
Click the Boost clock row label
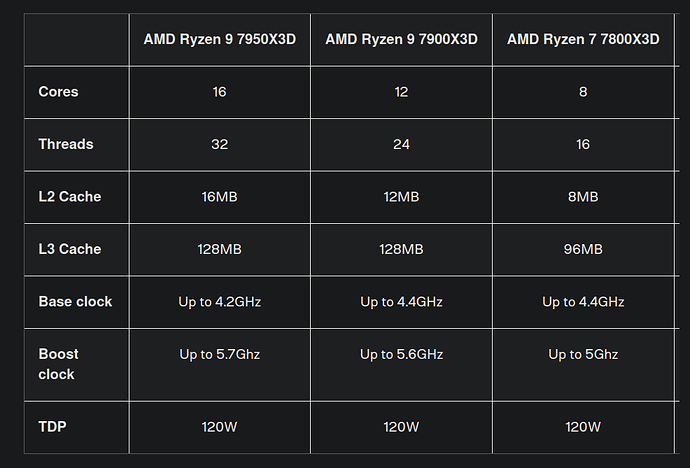pyautogui.click(x=58, y=364)
